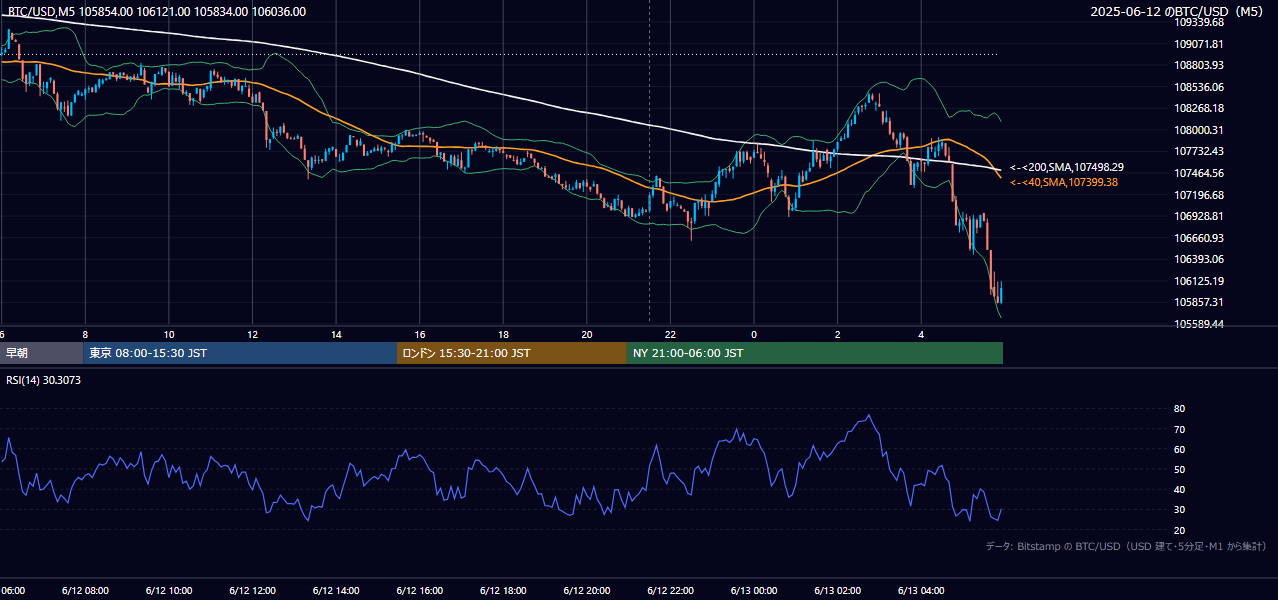Click price axis value 106928.81
Image resolution: width=1278 pixels, height=600 pixels.
pos(1199,216)
